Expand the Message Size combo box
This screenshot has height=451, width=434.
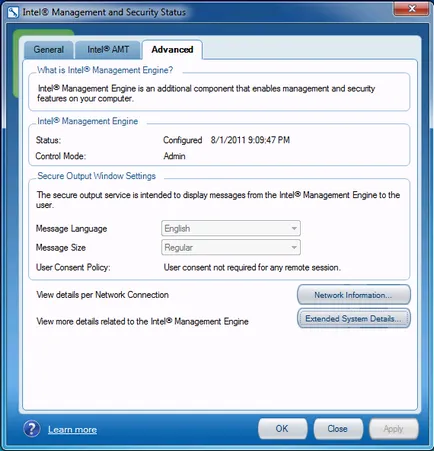point(231,247)
